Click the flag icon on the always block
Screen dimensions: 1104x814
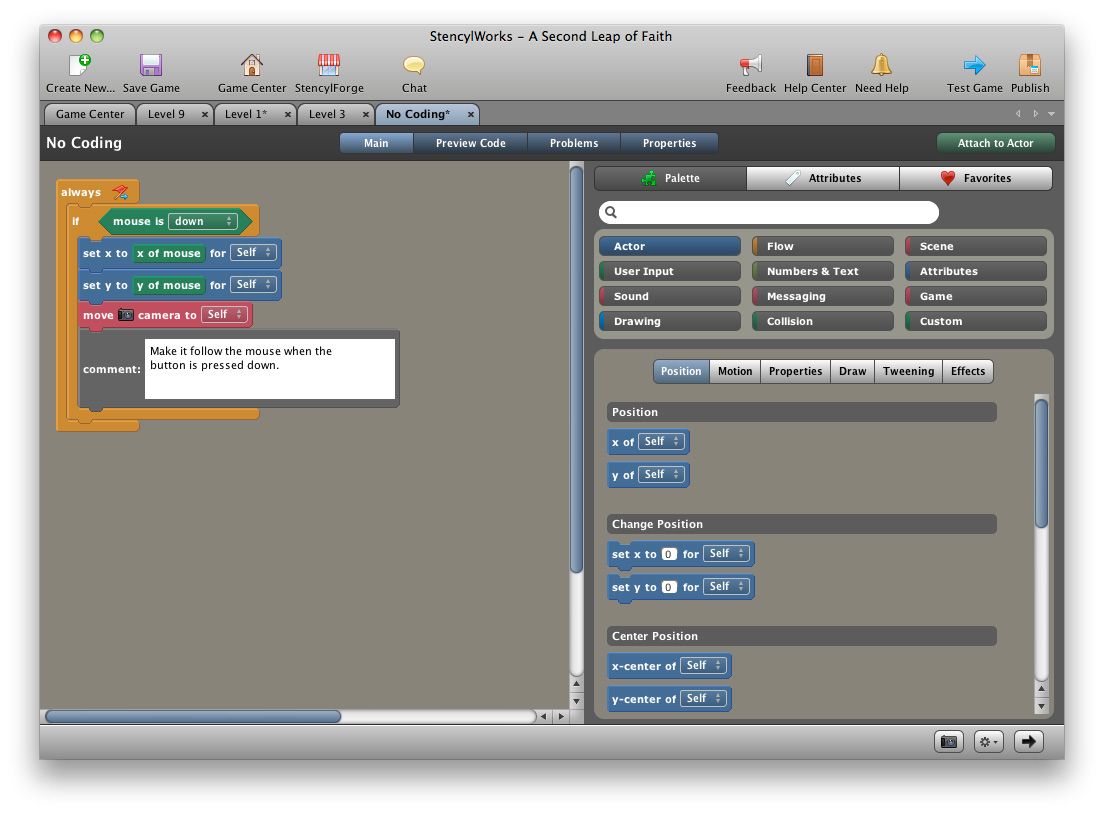tap(120, 192)
